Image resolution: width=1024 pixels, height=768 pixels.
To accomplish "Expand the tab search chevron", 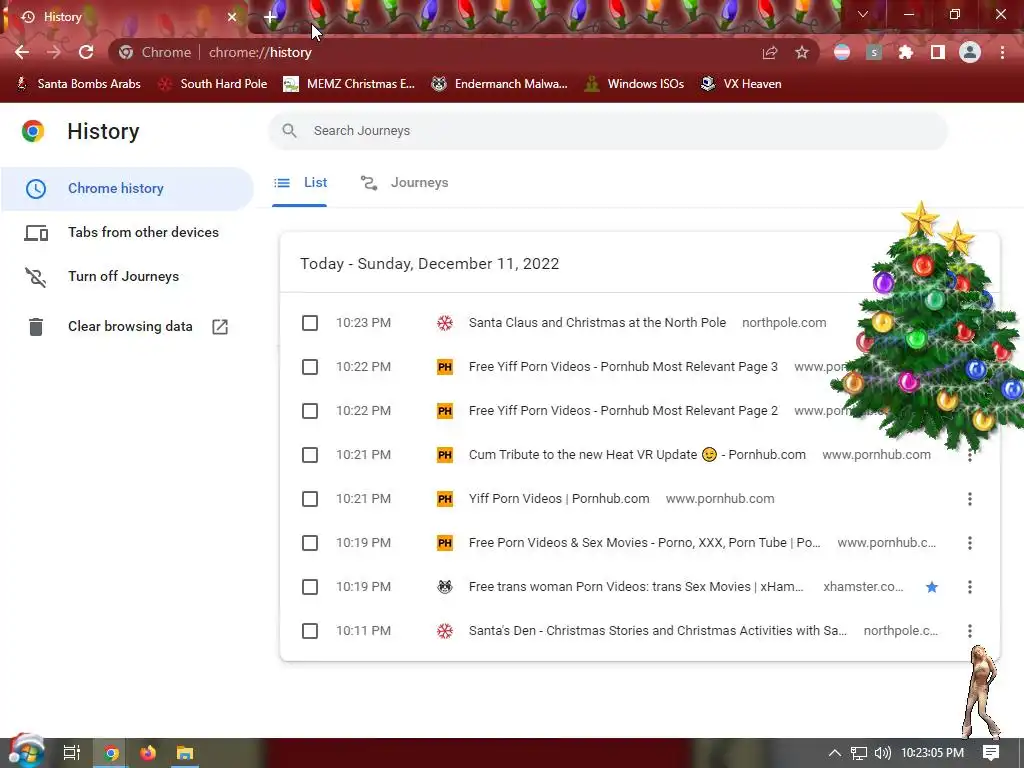I will (x=863, y=14).
